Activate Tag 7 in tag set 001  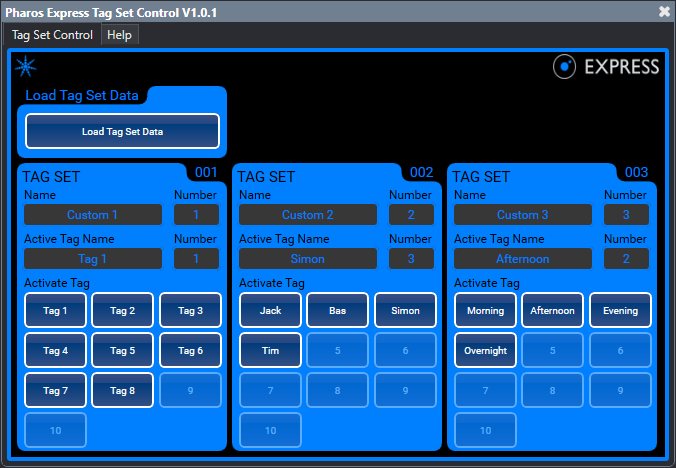[55, 390]
